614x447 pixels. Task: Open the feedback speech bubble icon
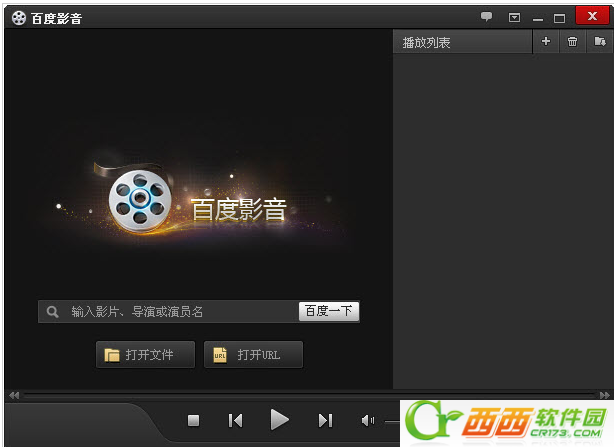click(x=486, y=16)
